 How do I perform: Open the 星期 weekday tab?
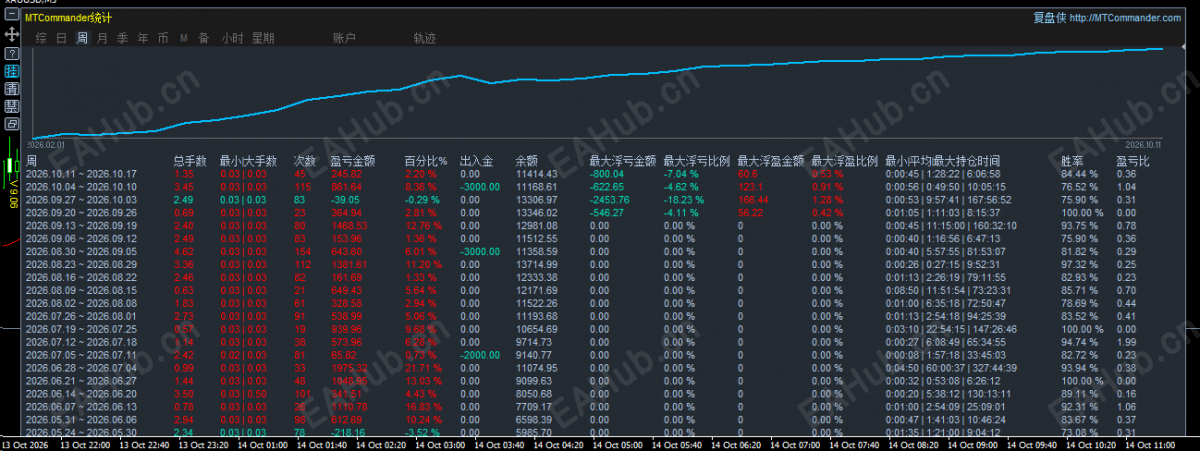pos(263,38)
